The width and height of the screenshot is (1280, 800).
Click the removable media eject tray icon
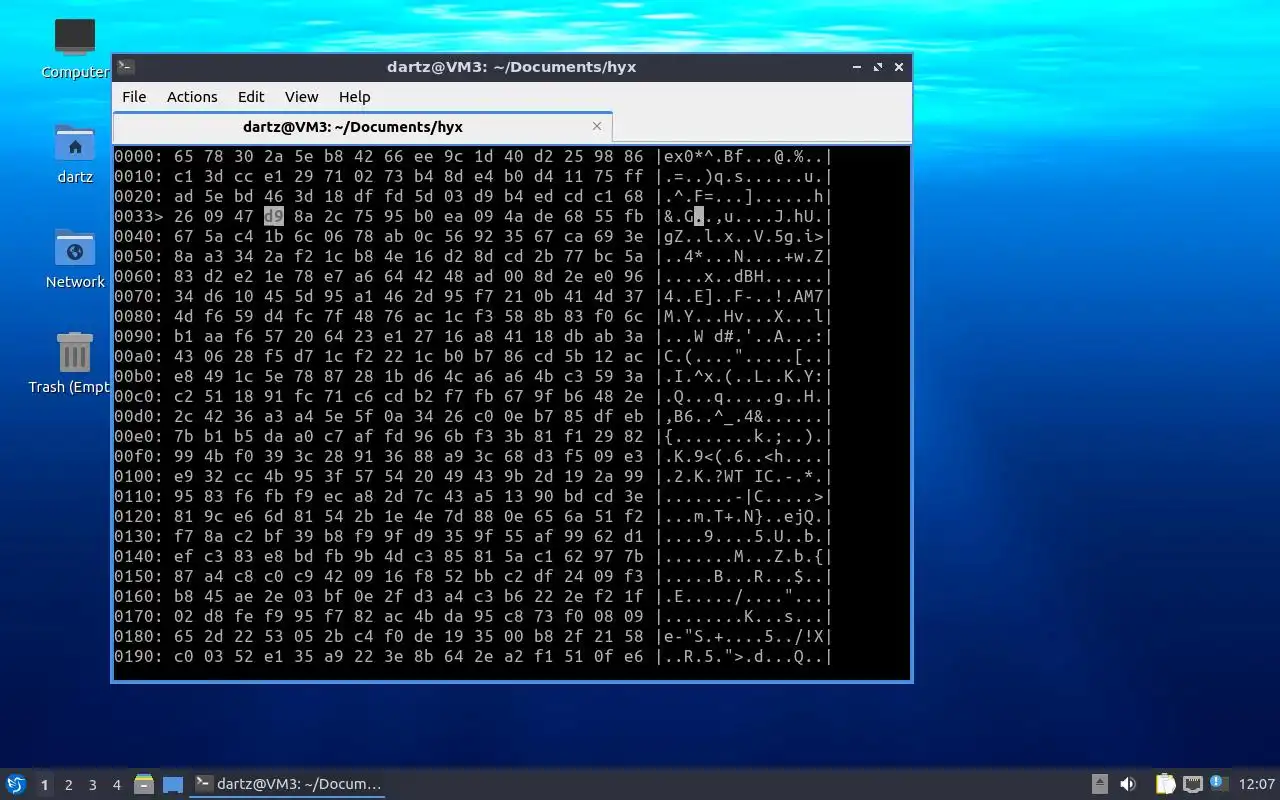(1099, 784)
